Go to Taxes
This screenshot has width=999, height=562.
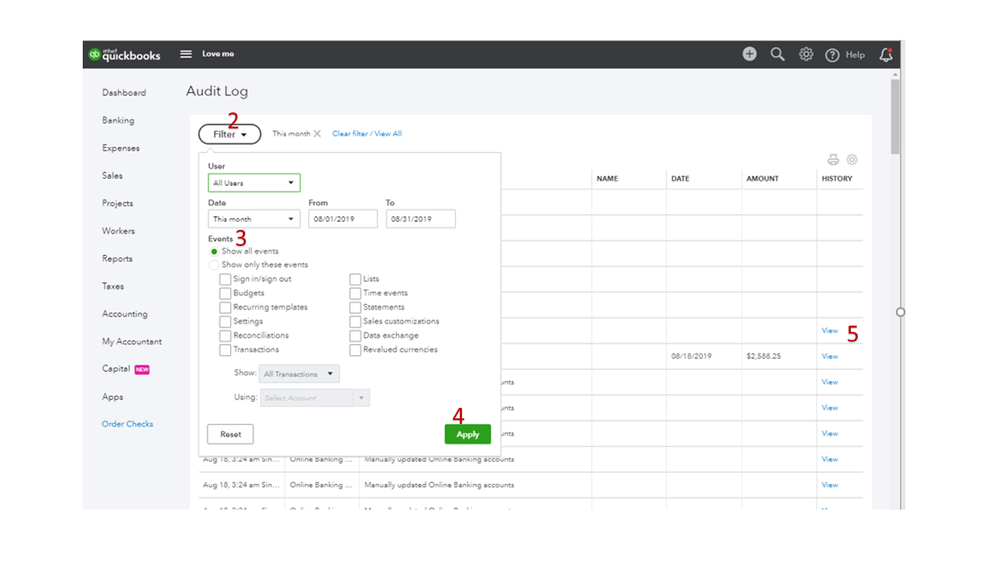[113, 287]
